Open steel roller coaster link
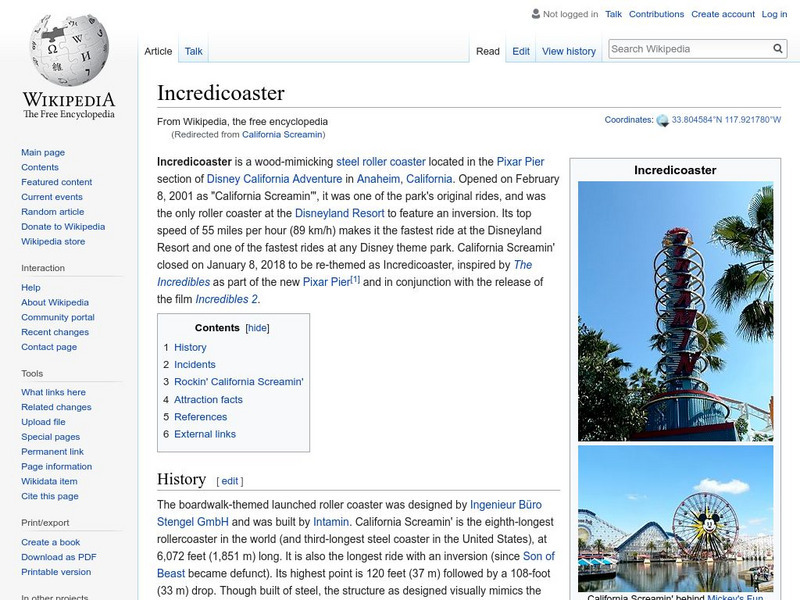The height and width of the screenshot is (600, 800). point(381,162)
